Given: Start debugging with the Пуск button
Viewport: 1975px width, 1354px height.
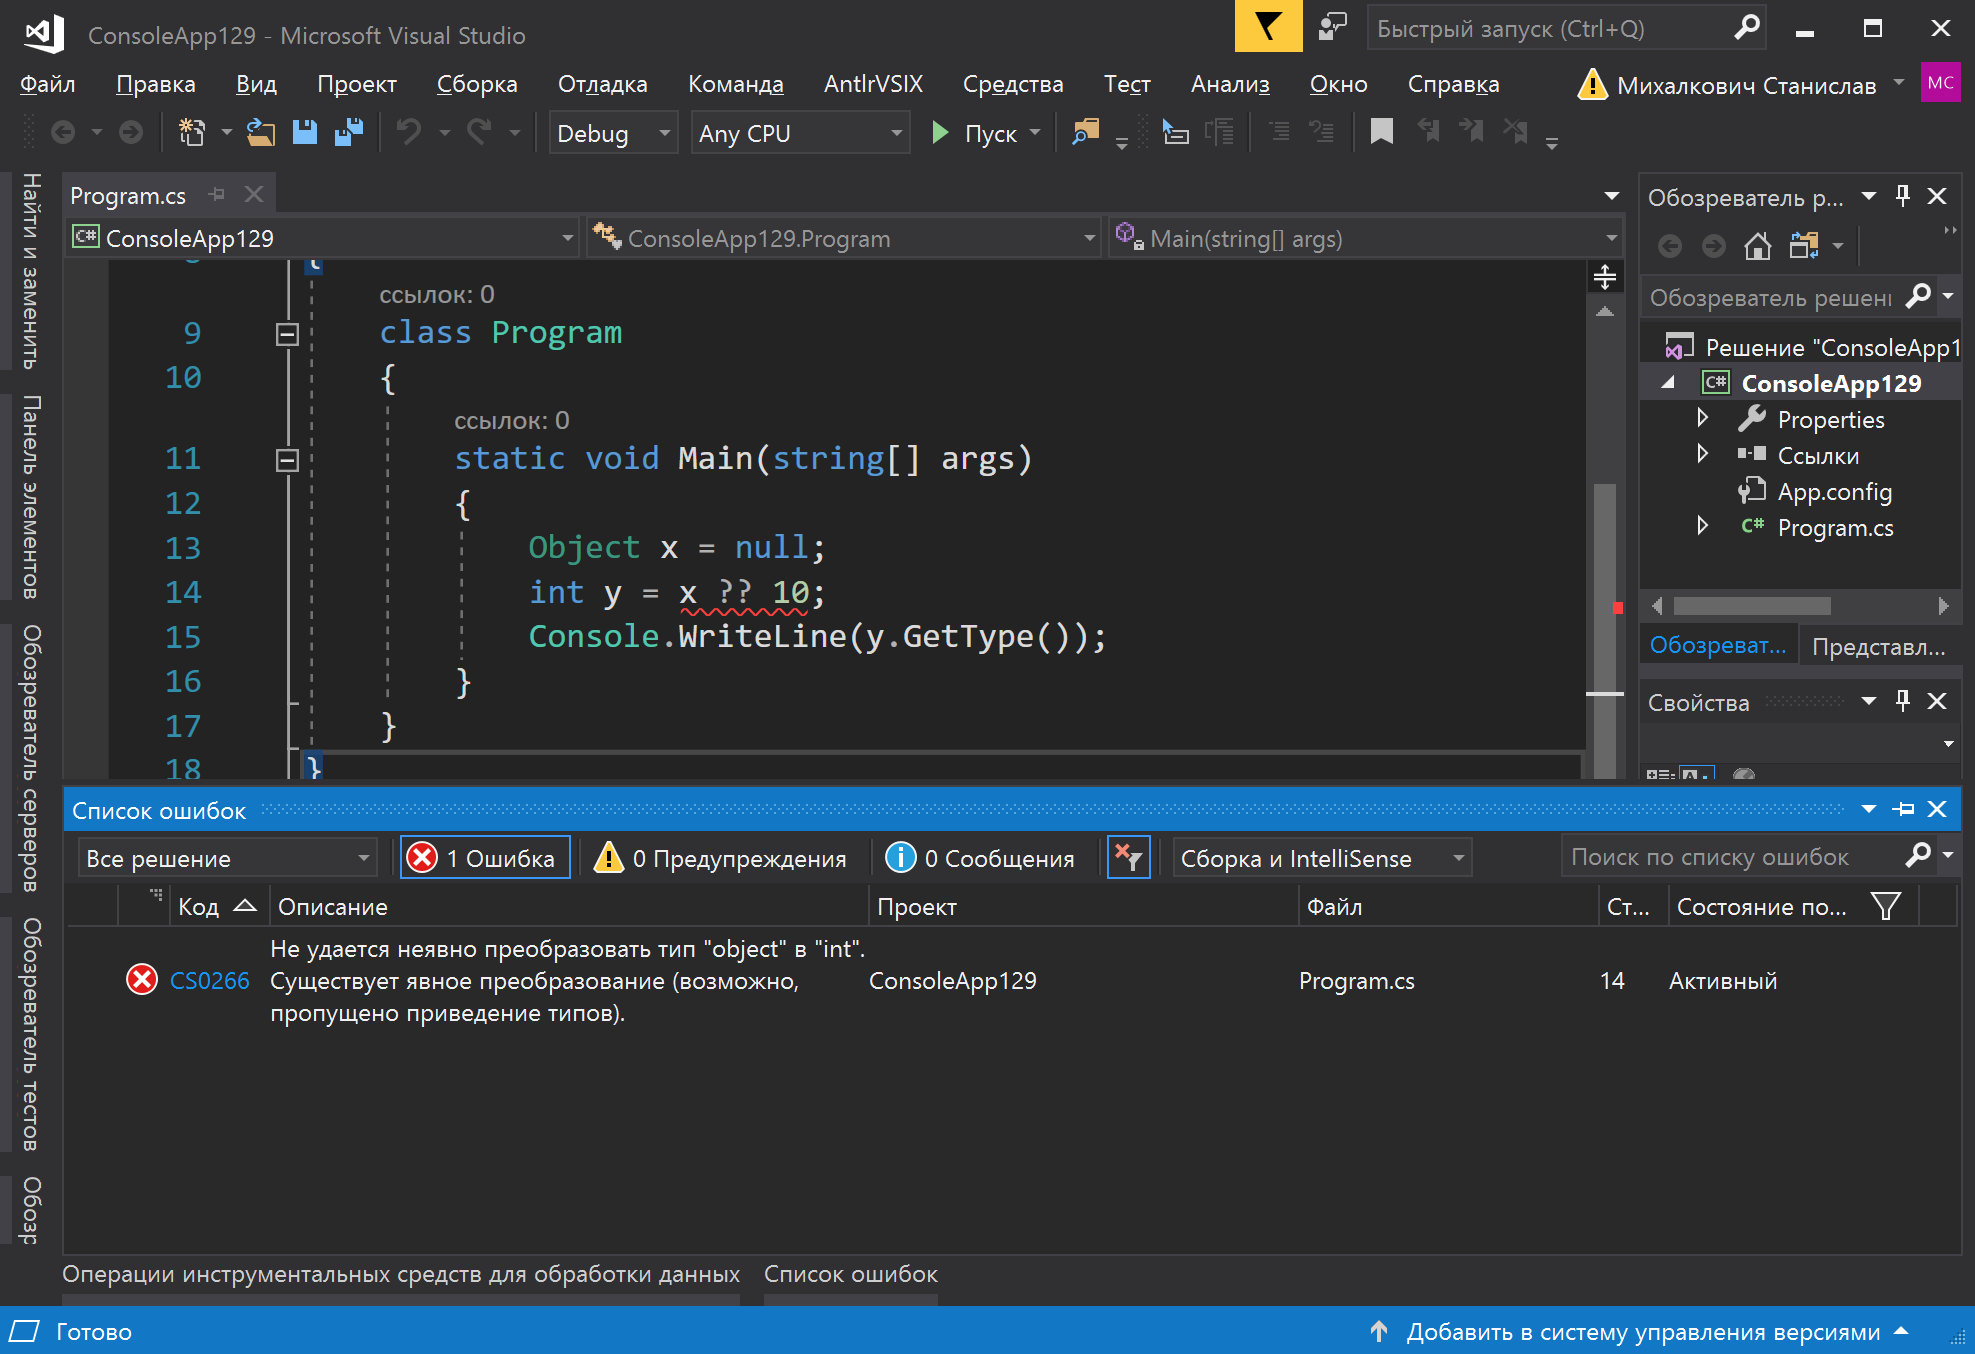Looking at the screenshot, I should (984, 132).
